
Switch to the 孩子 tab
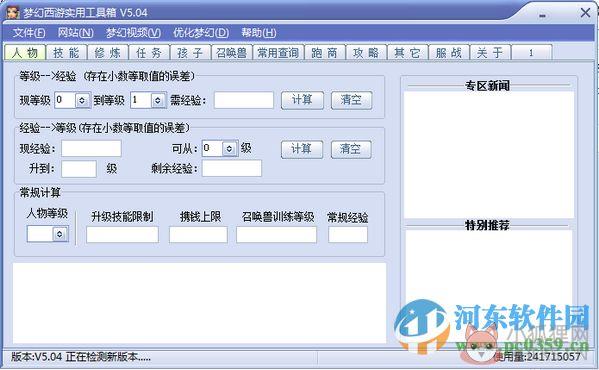tap(191, 53)
